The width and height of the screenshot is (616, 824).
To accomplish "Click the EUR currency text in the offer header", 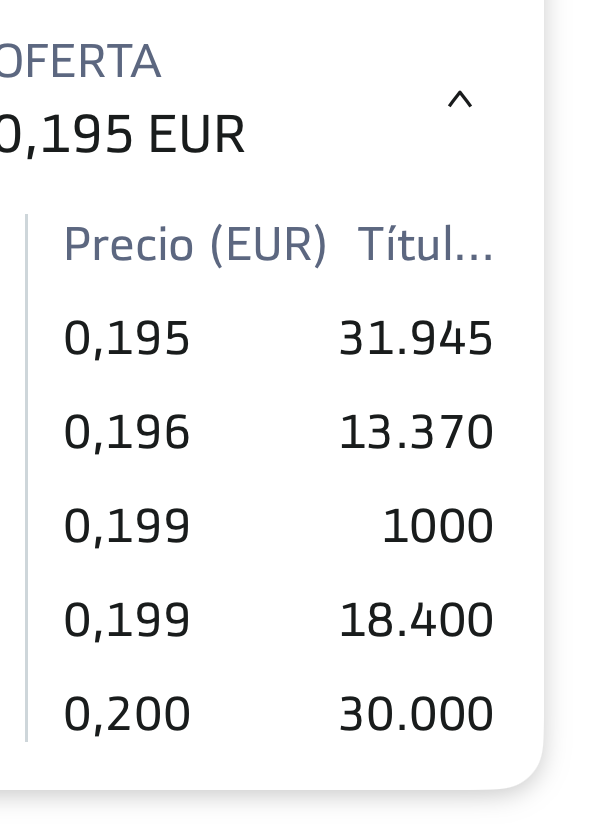I will (197, 135).
